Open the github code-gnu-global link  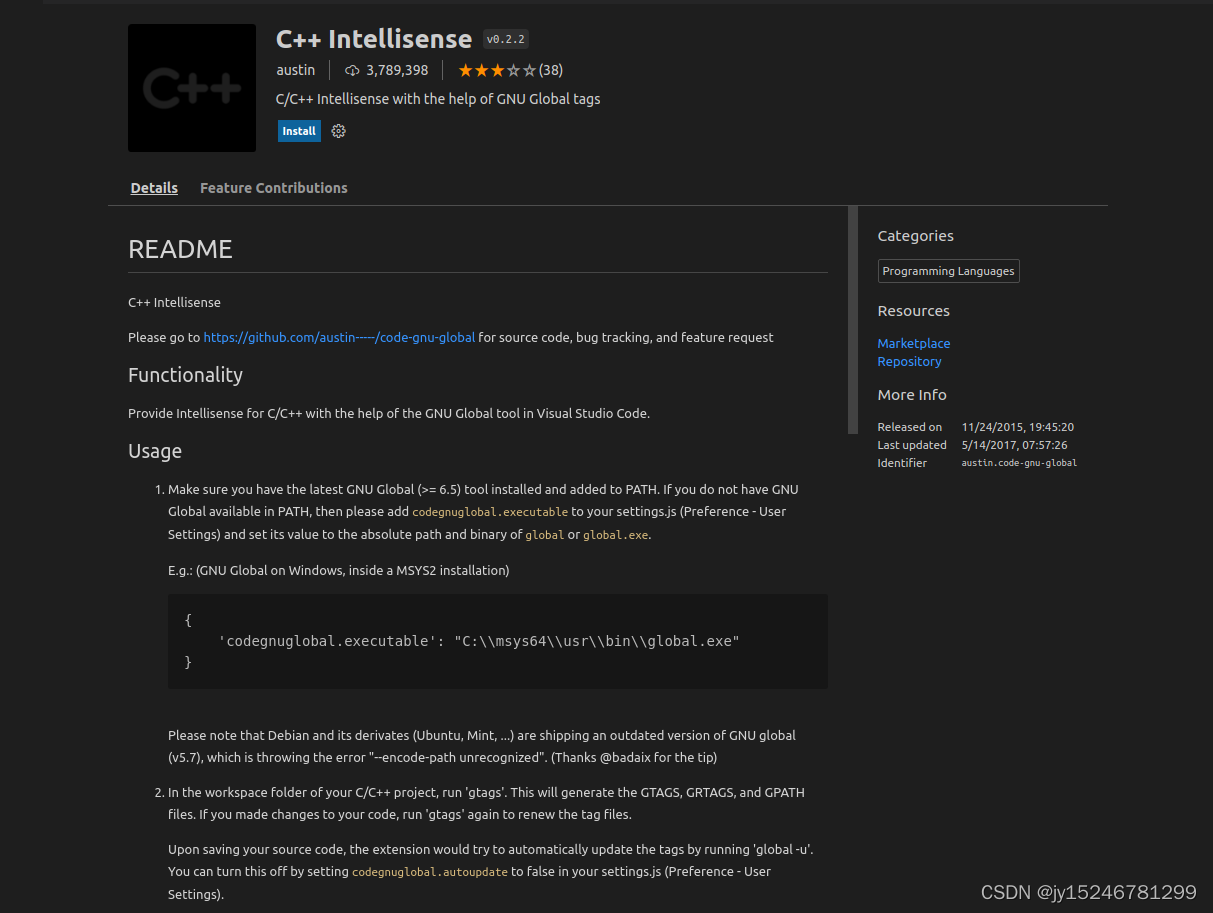(x=339, y=338)
